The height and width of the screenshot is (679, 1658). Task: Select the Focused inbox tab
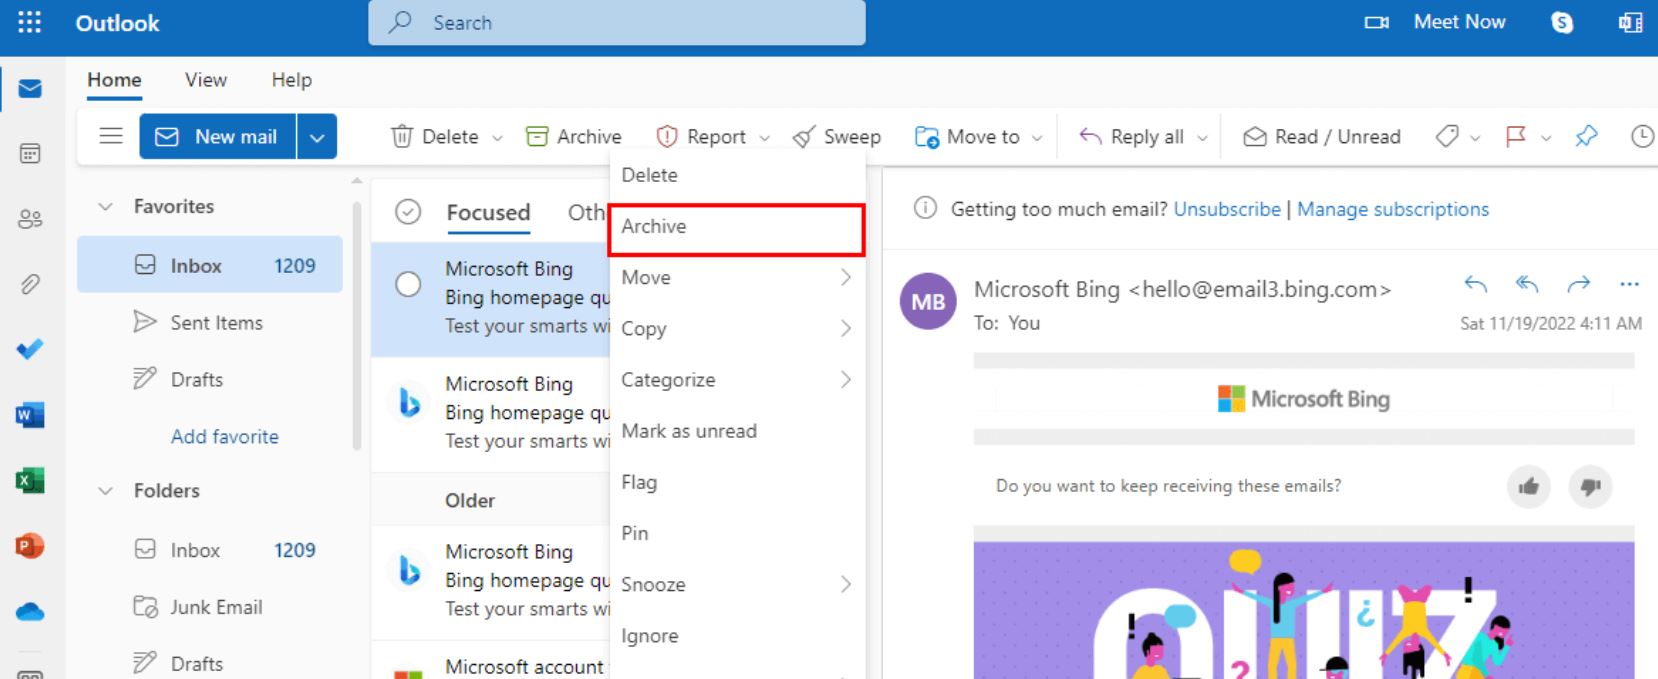pos(488,213)
